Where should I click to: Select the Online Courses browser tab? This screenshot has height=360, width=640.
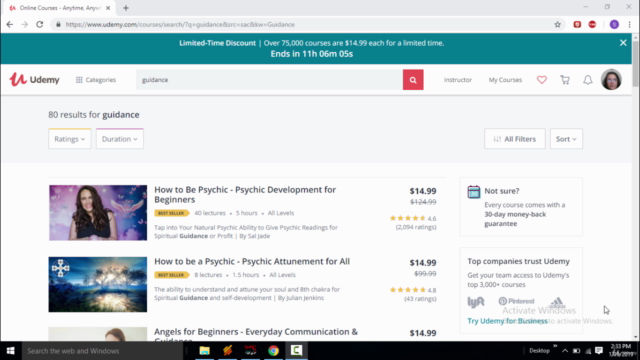[x=59, y=8]
